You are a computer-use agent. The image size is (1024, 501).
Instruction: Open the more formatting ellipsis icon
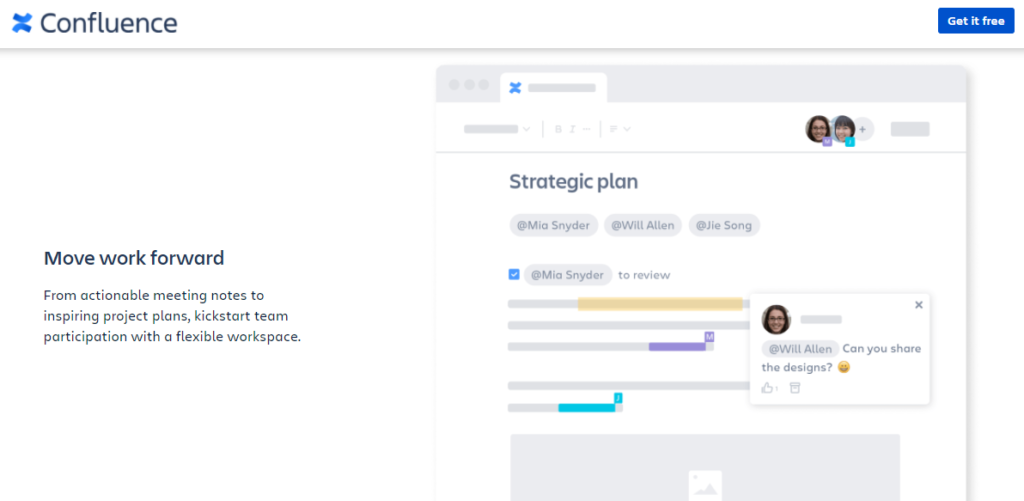pos(586,129)
